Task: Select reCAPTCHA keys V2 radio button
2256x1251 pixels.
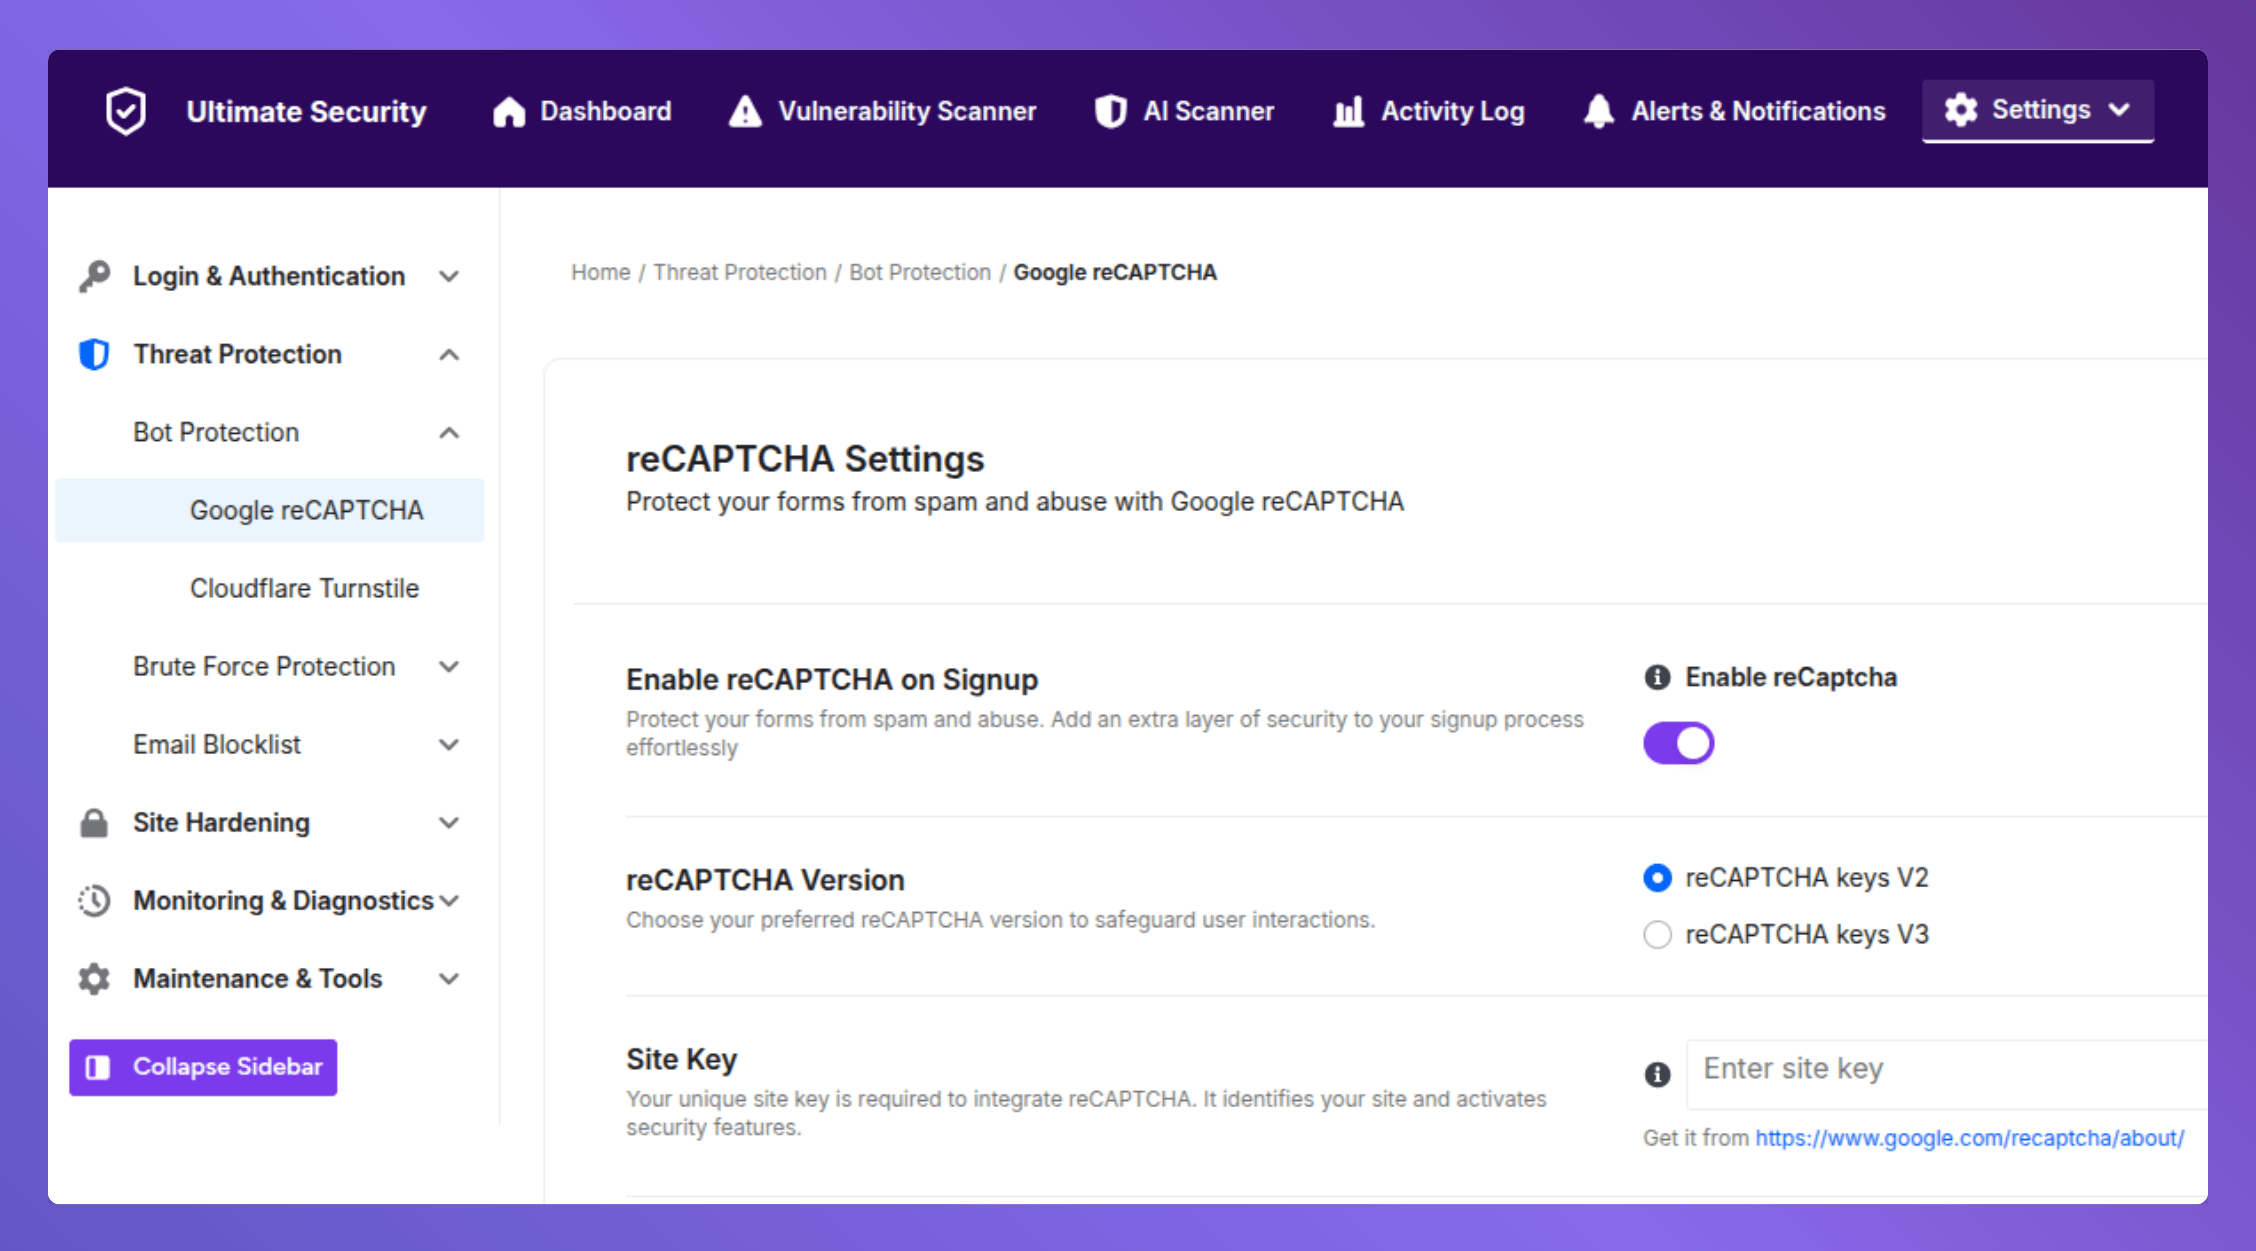Action: pos(1657,878)
